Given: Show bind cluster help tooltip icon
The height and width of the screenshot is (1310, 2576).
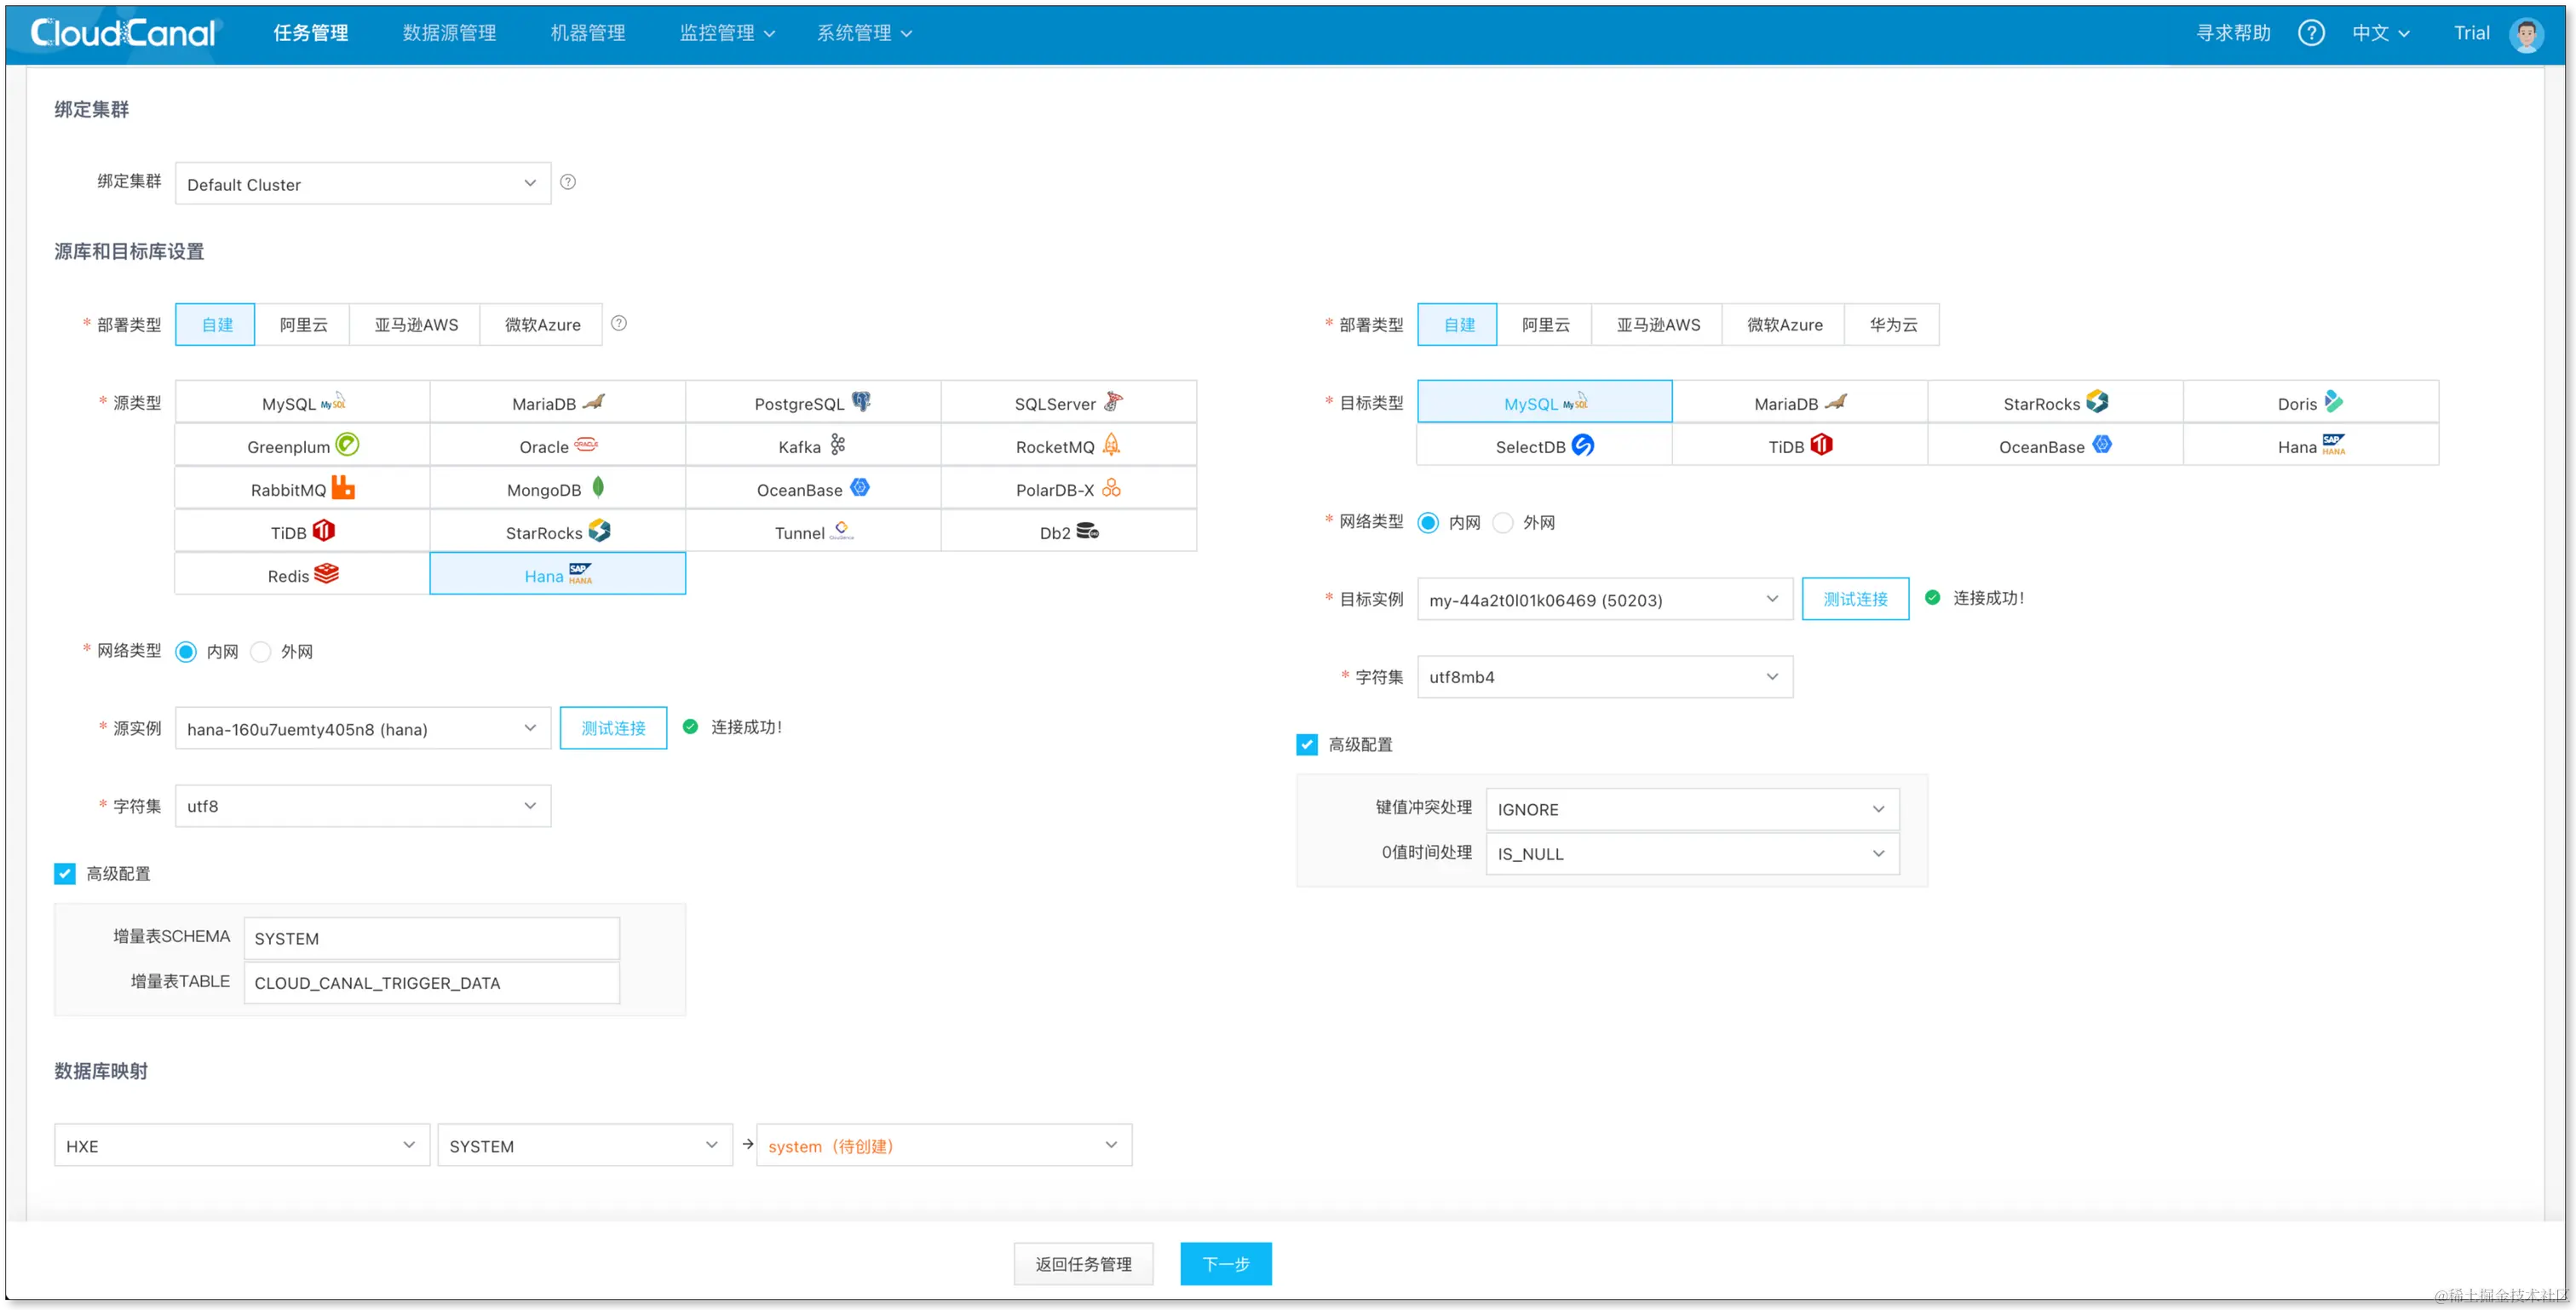Looking at the screenshot, I should 568,182.
